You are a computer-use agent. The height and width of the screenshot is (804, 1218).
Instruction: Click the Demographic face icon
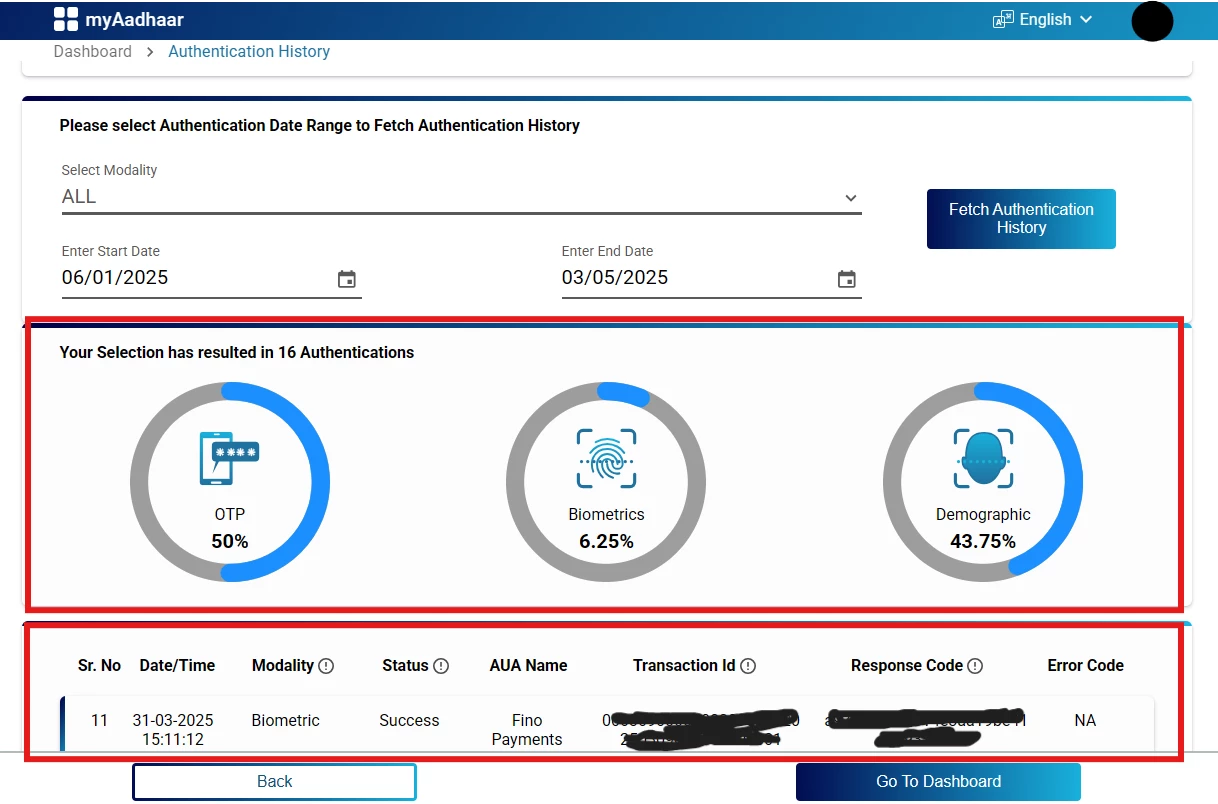(983, 459)
